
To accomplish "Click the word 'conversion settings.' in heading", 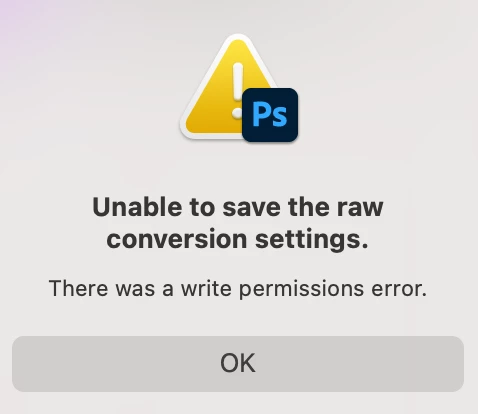I will 238,239.
